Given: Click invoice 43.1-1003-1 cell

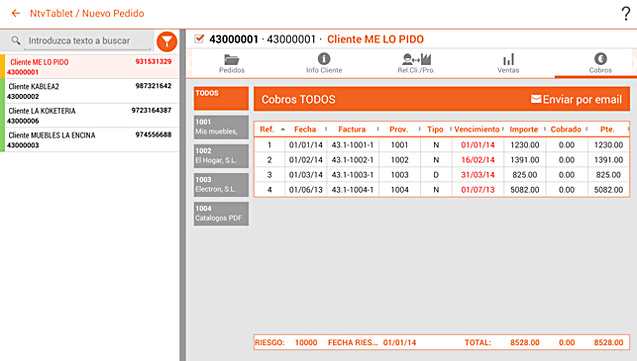Looking at the screenshot, I should tap(353, 175).
